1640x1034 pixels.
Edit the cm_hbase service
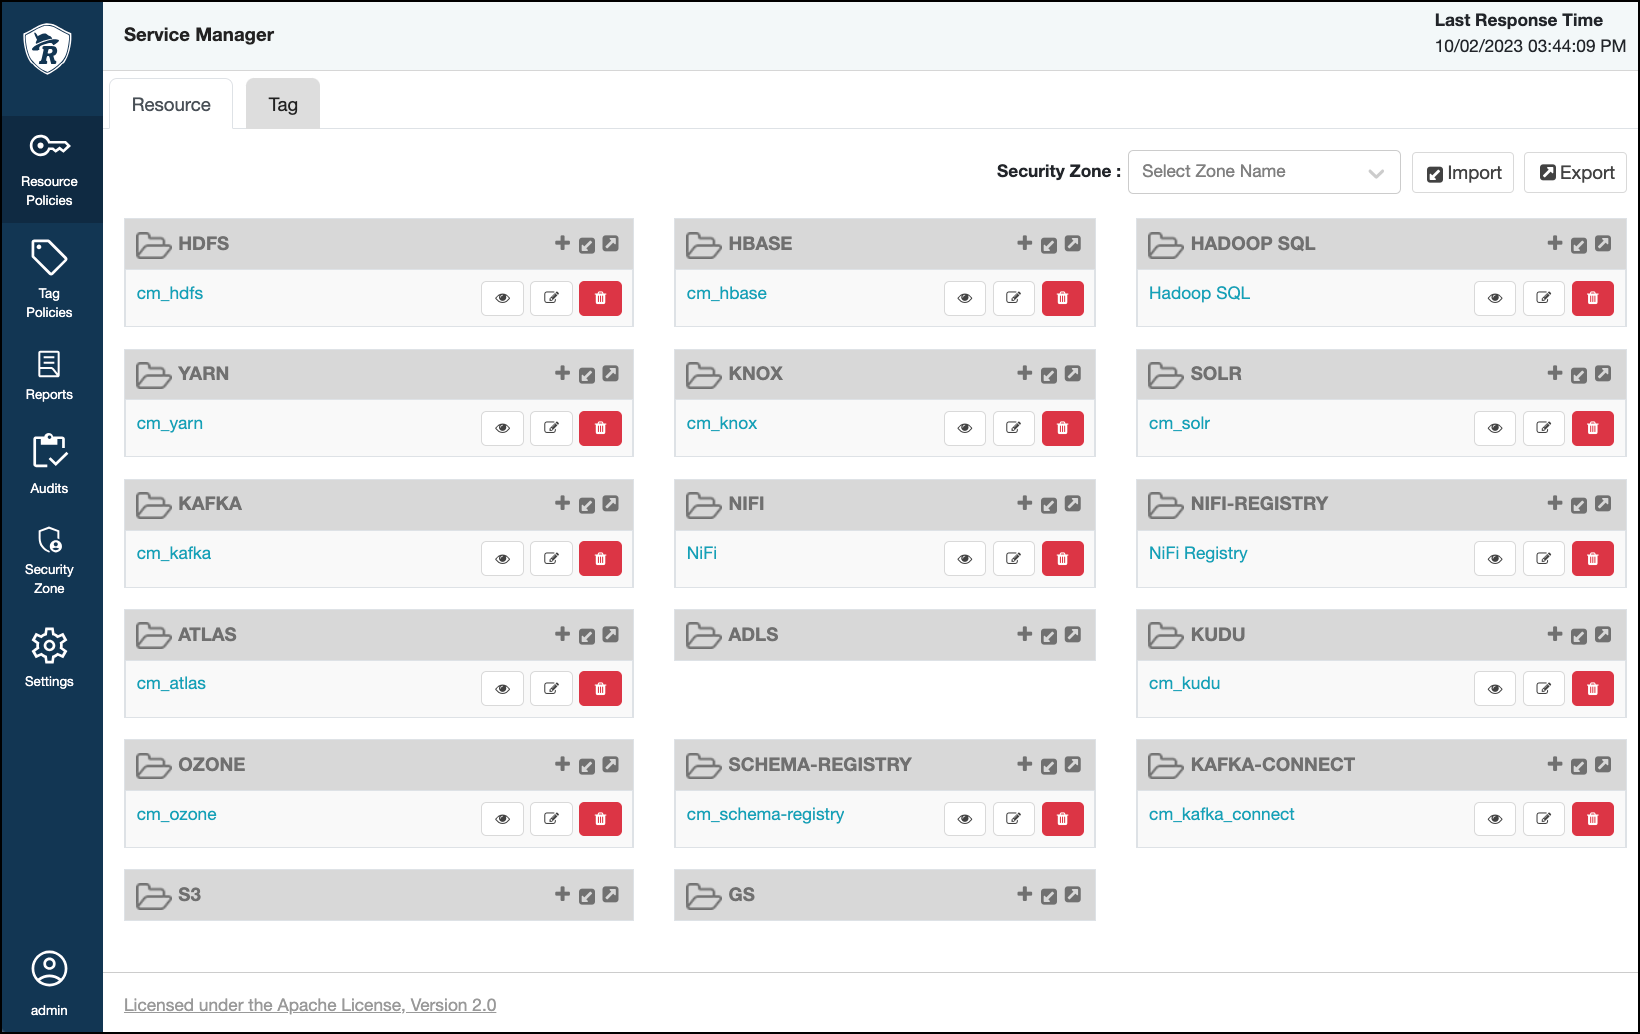coord(1013,298)
